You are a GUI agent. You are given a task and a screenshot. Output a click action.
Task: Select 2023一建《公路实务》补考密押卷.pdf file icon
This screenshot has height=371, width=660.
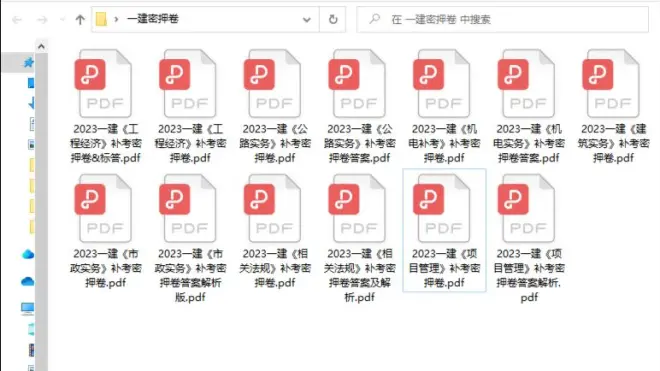(273, 83)
